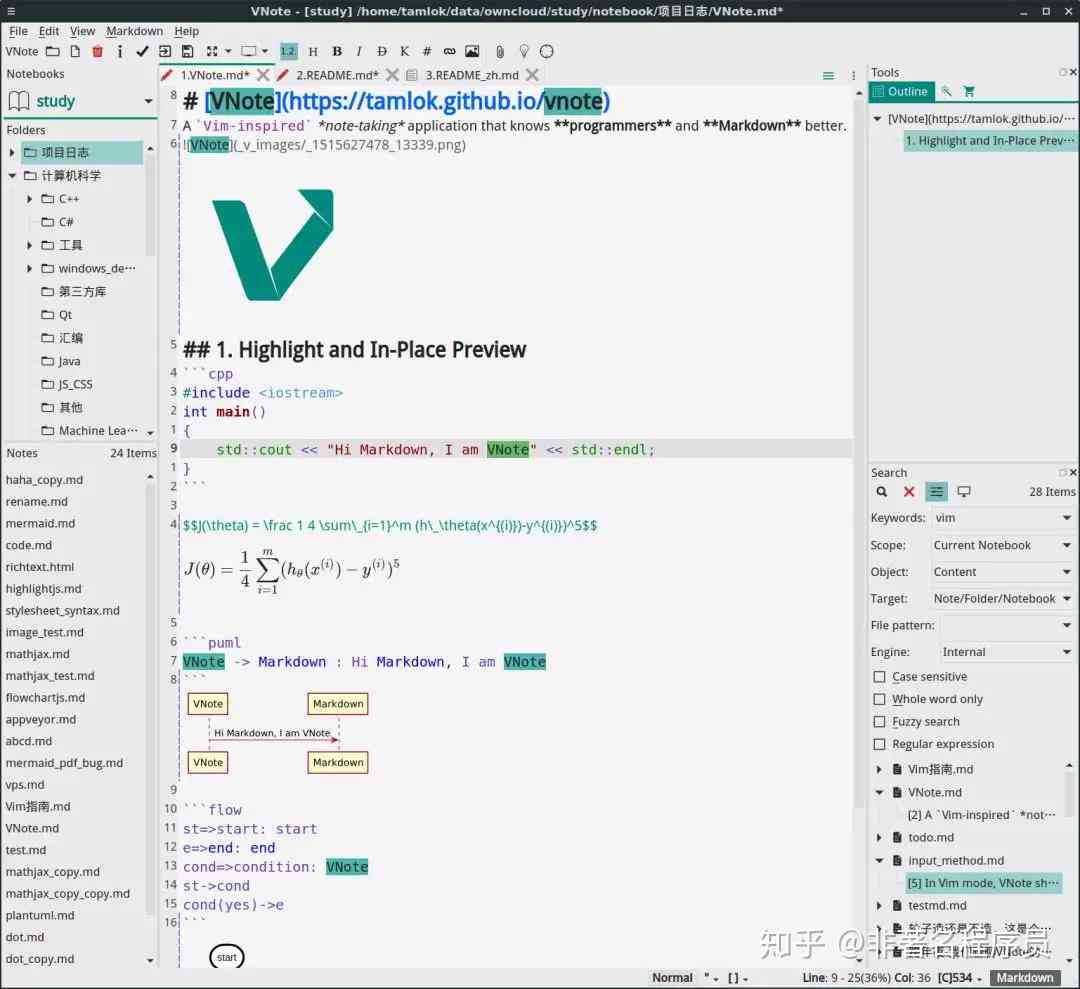1080x989 pixels.
Task: Expand the 项目日志 folder
Action: (x=12, y=152)
